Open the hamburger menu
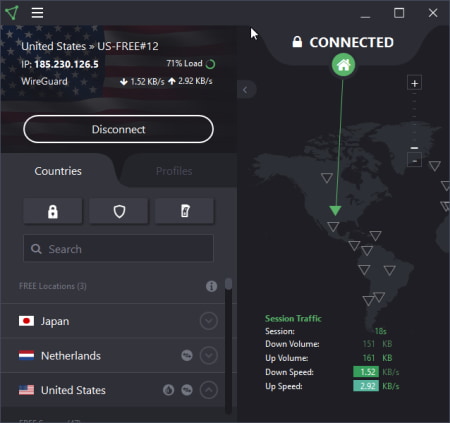450x423 pixels. click(37, 13)
